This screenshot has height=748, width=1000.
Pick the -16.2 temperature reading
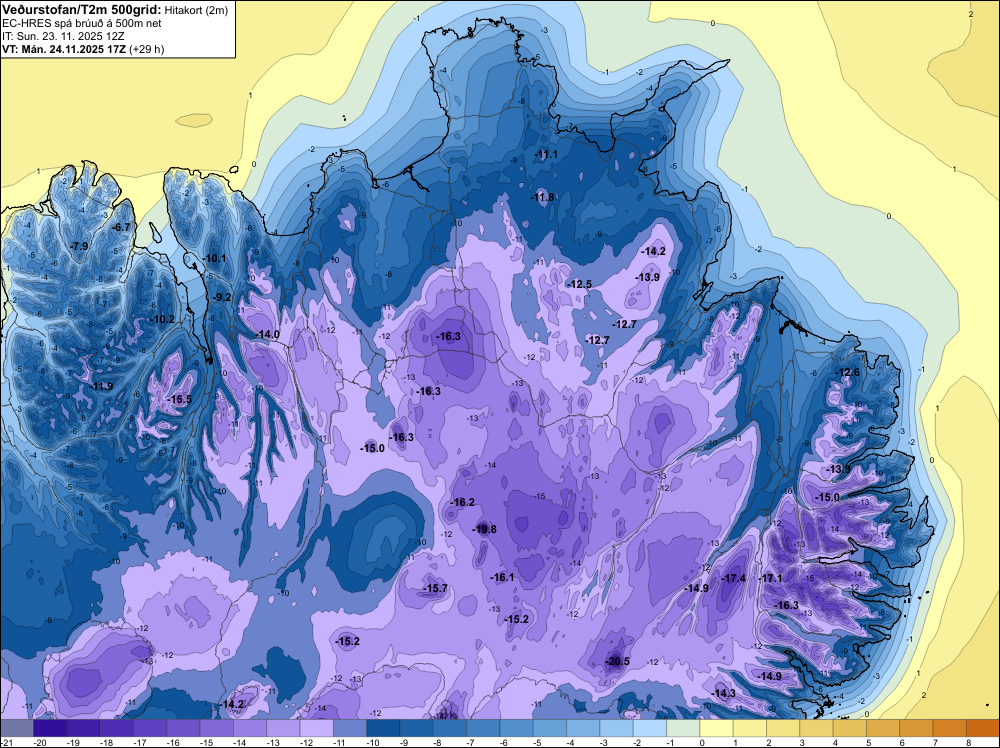click(463, 502)
